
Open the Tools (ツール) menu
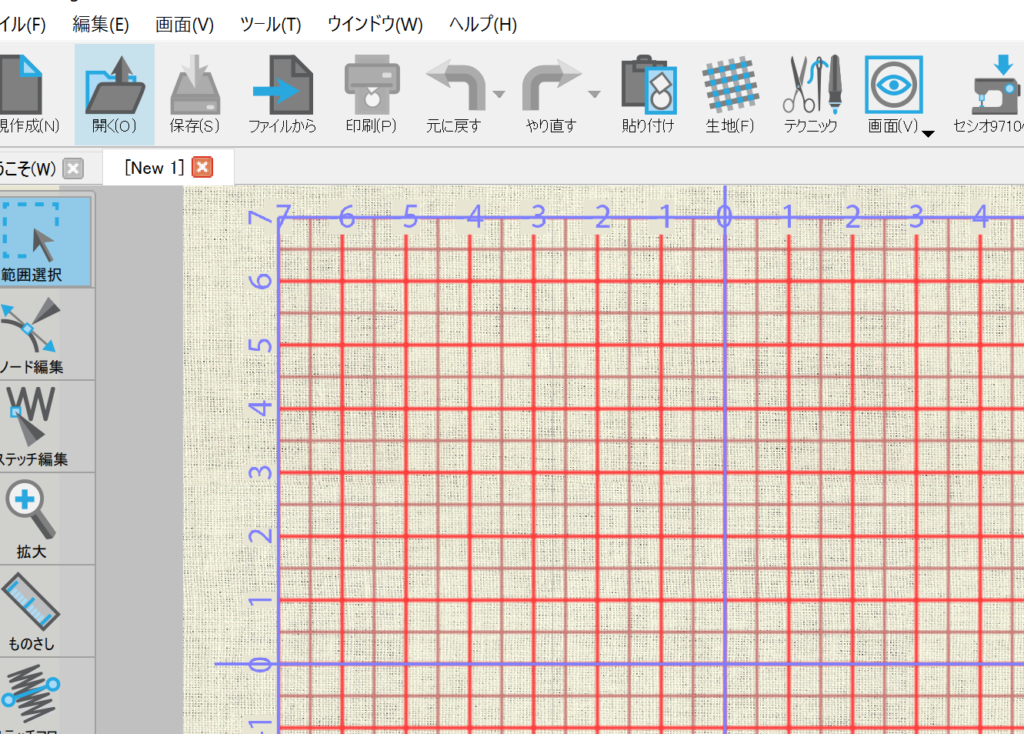270,24
